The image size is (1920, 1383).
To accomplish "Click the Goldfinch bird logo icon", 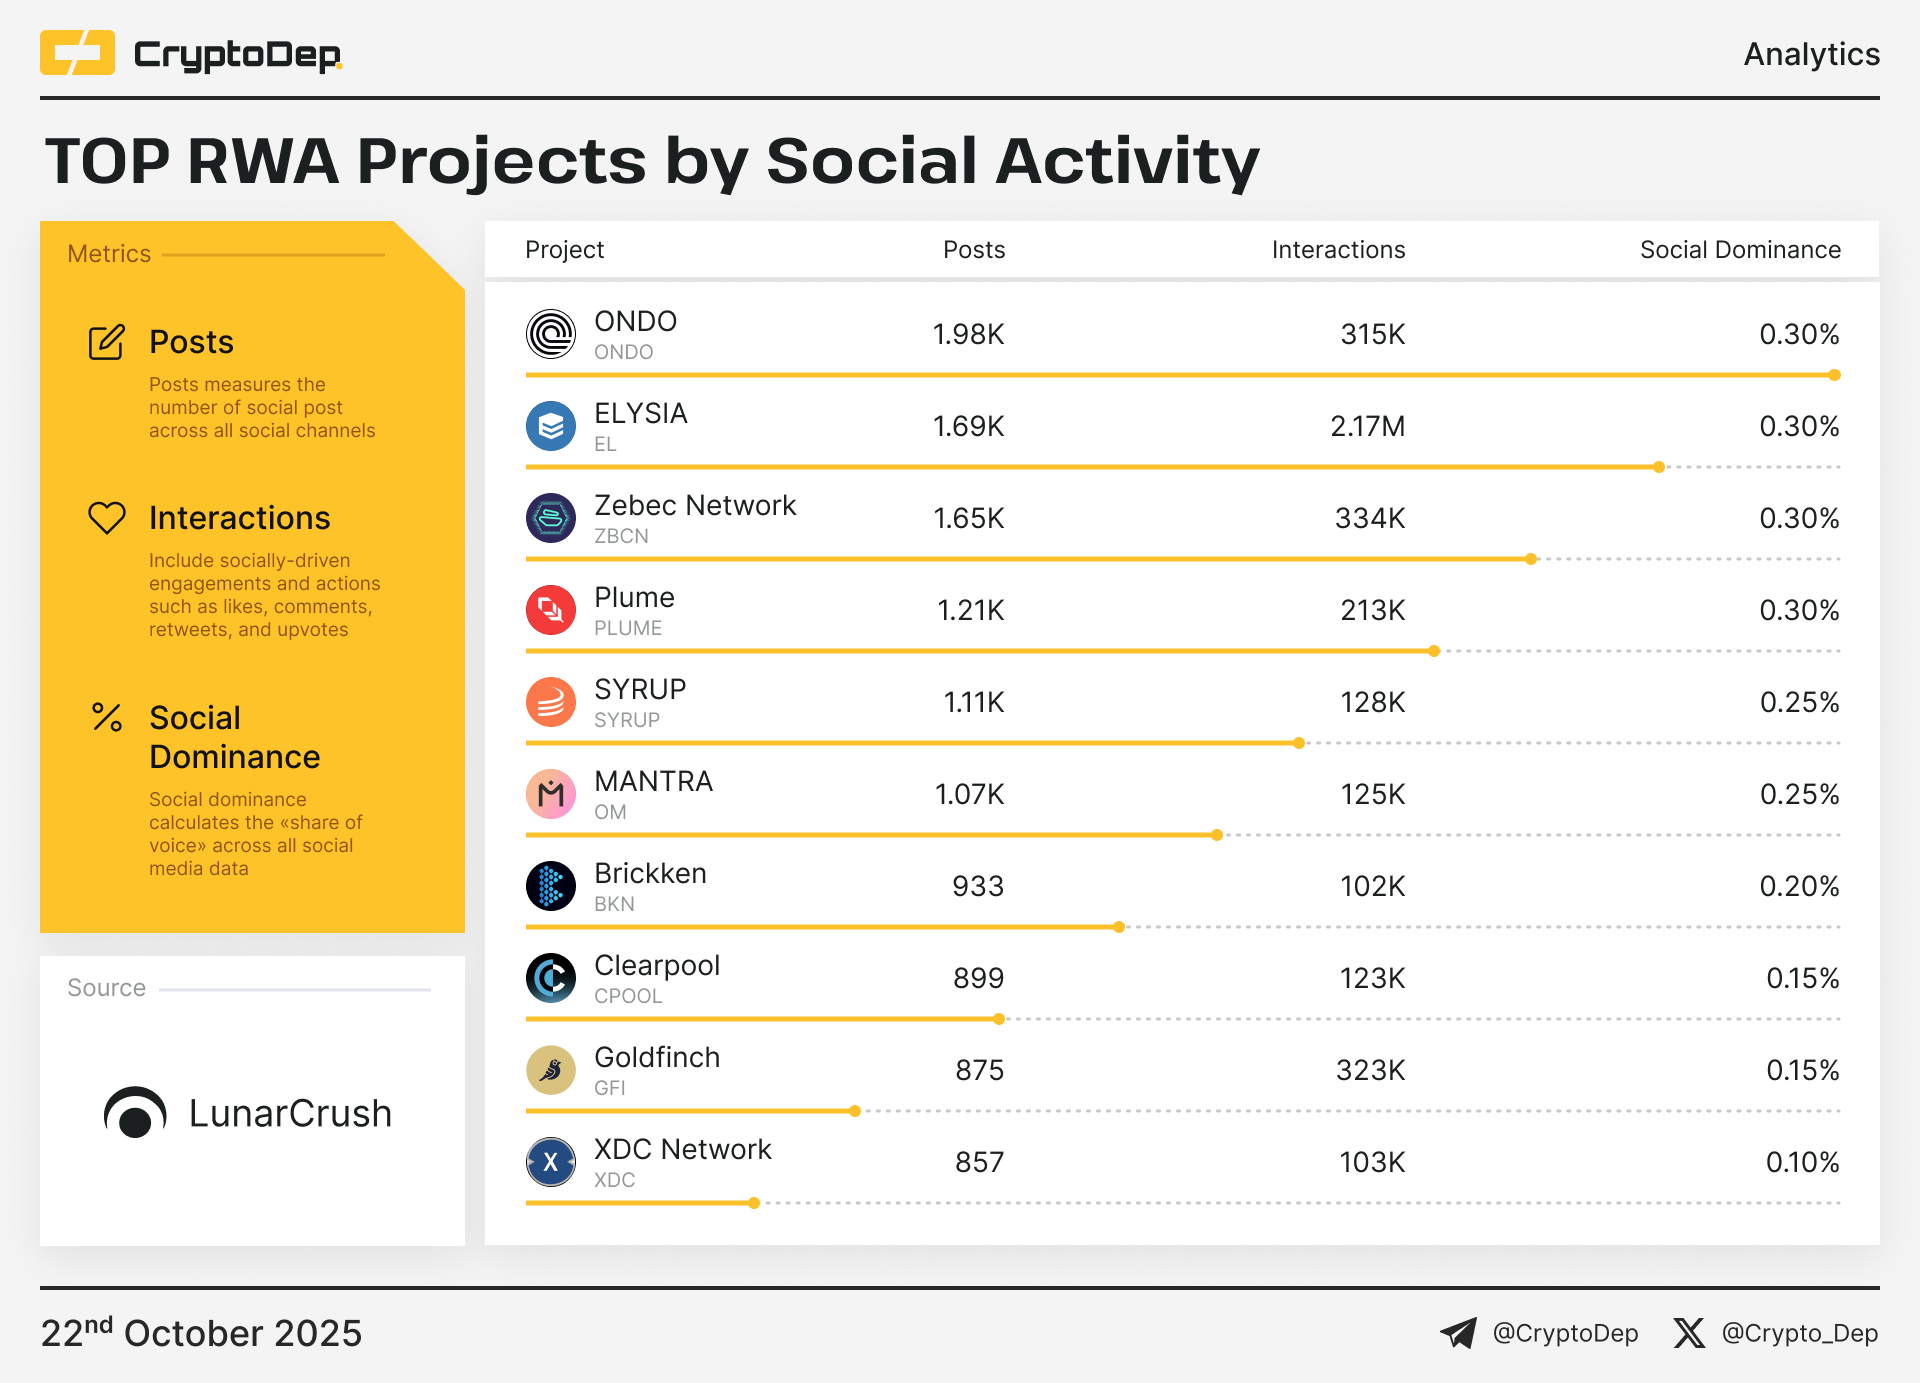I will coord(551,1070).
